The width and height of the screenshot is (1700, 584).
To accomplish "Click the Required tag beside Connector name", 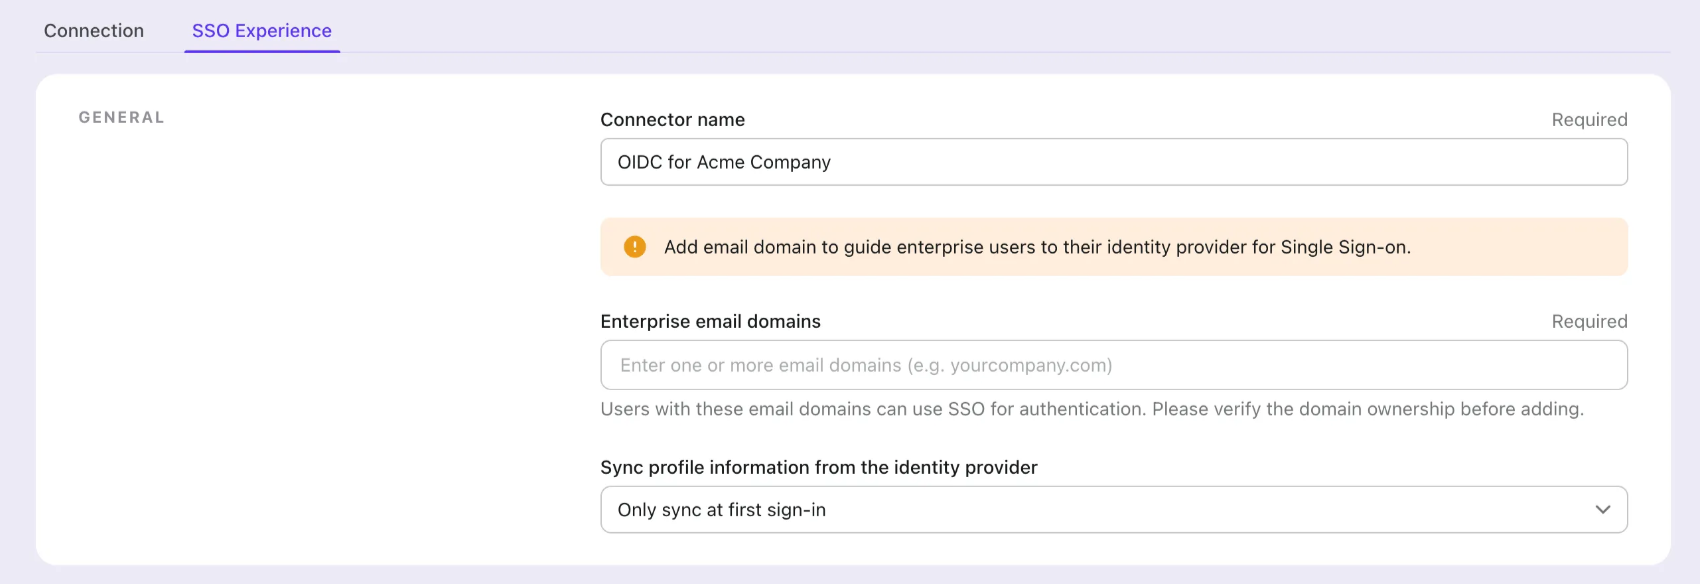I will tap(1589, 120).
